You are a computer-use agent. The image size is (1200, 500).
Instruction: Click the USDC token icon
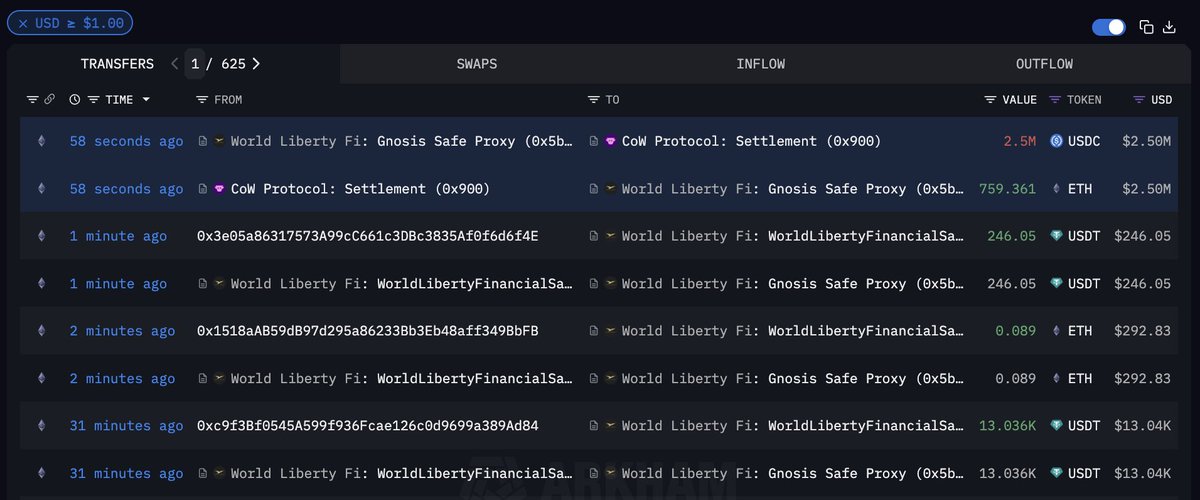pyautogui.click(x=1056, y=141)
